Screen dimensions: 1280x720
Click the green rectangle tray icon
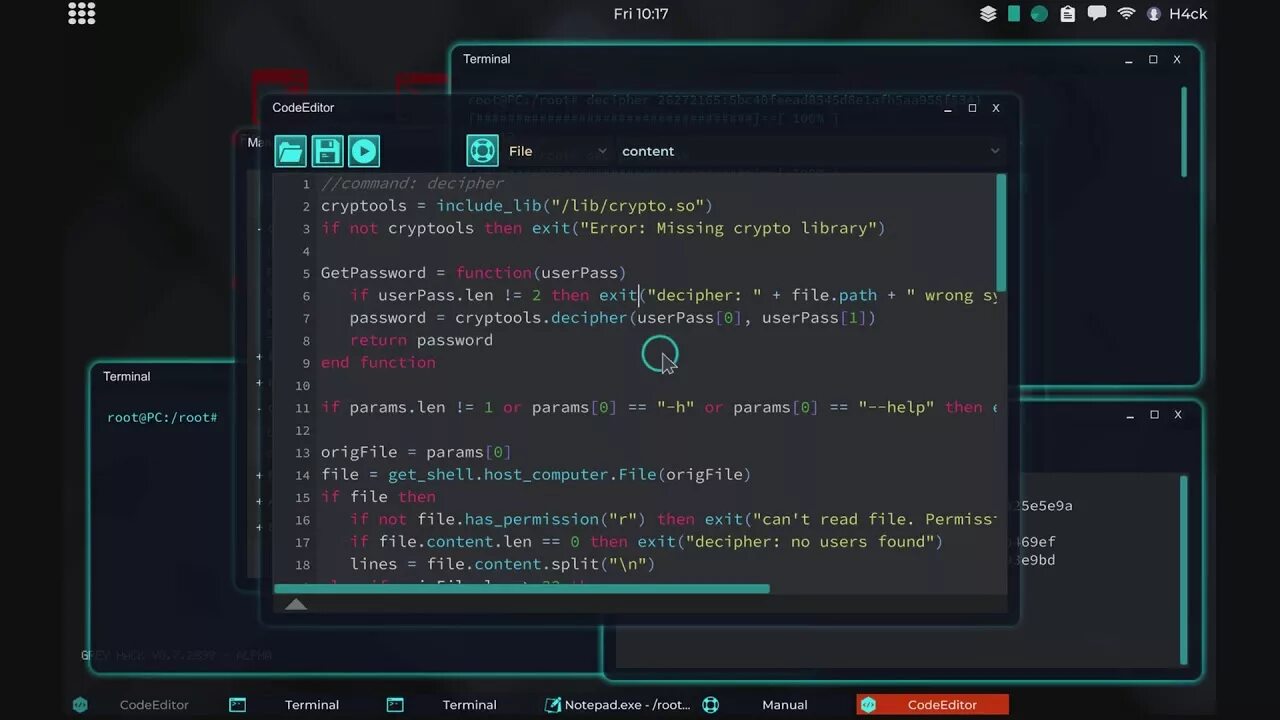(x=1014, y=14)
